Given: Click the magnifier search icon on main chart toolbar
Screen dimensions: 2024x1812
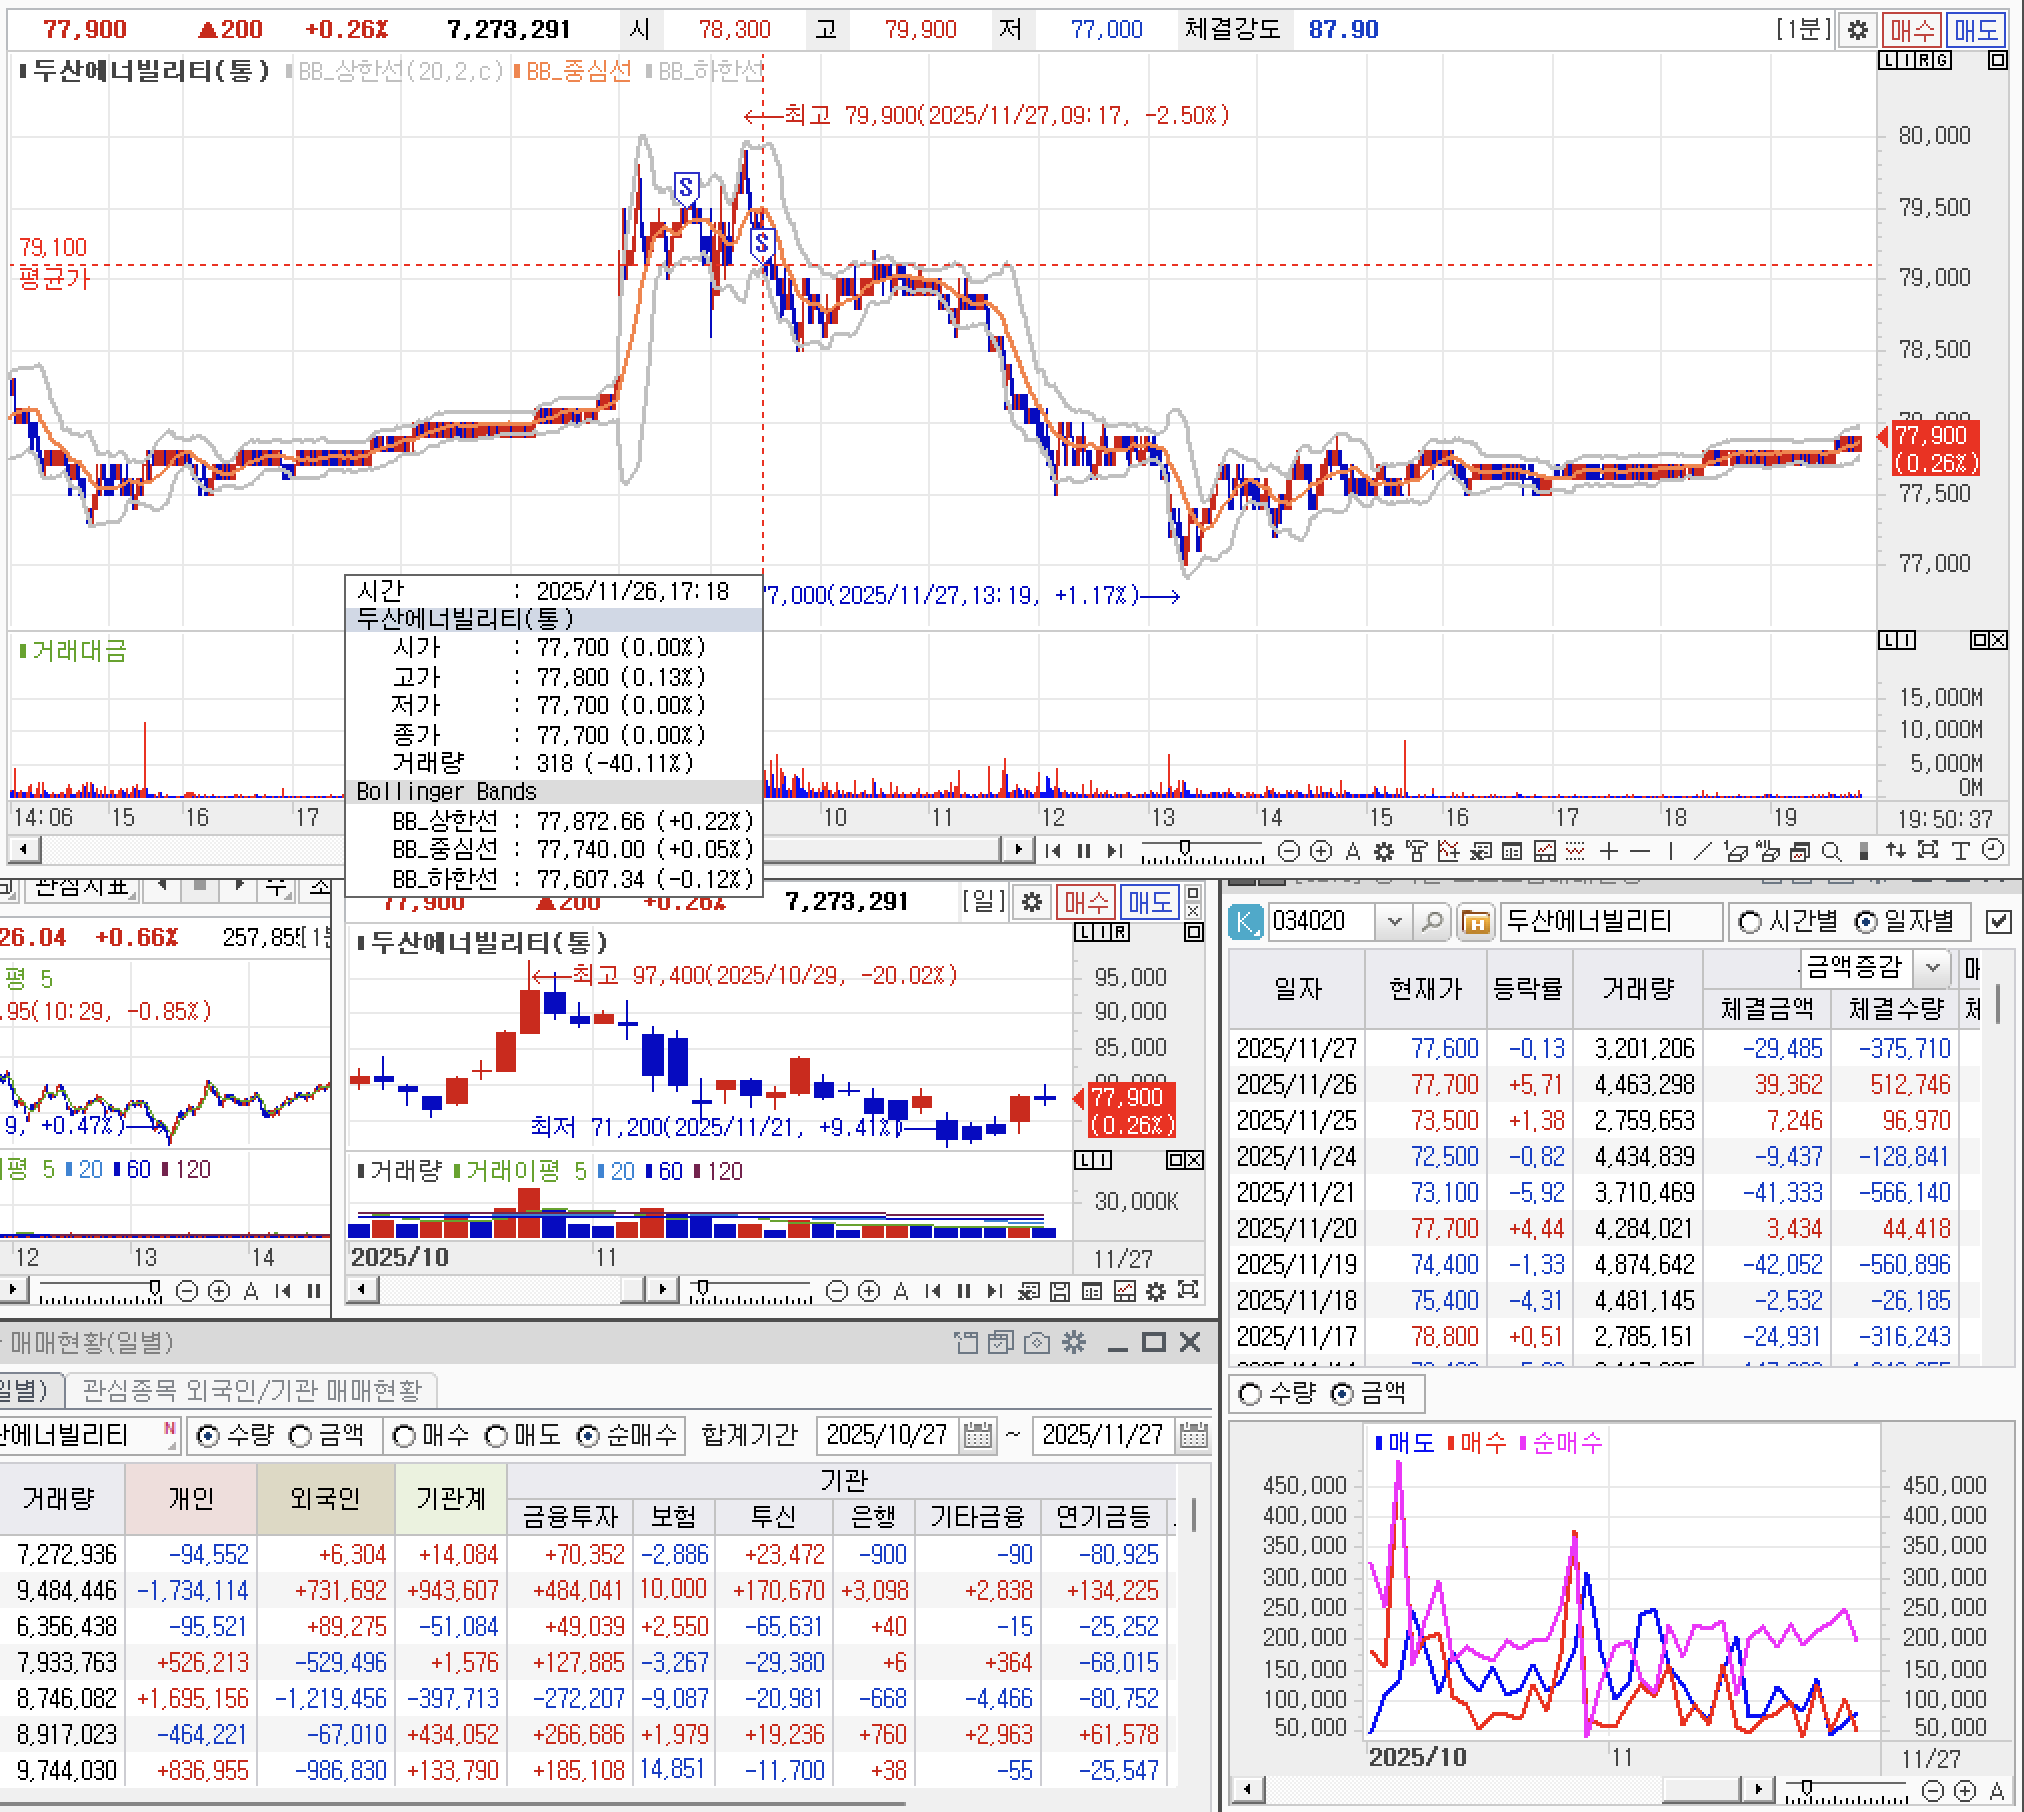Looking at the screenshot, I should click(x=1831, y=851).
